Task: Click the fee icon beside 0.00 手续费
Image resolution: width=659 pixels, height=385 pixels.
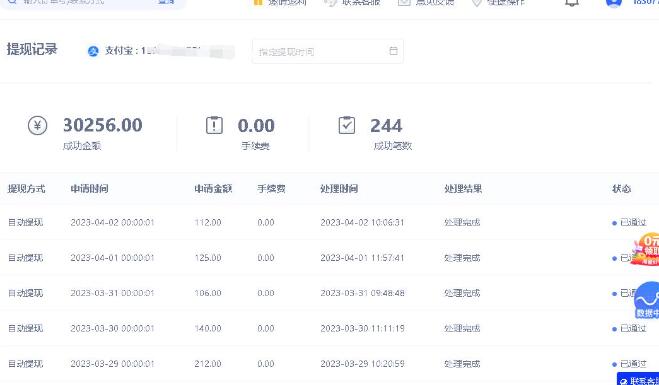Action: pyautogui.click(x=214, y=125)
